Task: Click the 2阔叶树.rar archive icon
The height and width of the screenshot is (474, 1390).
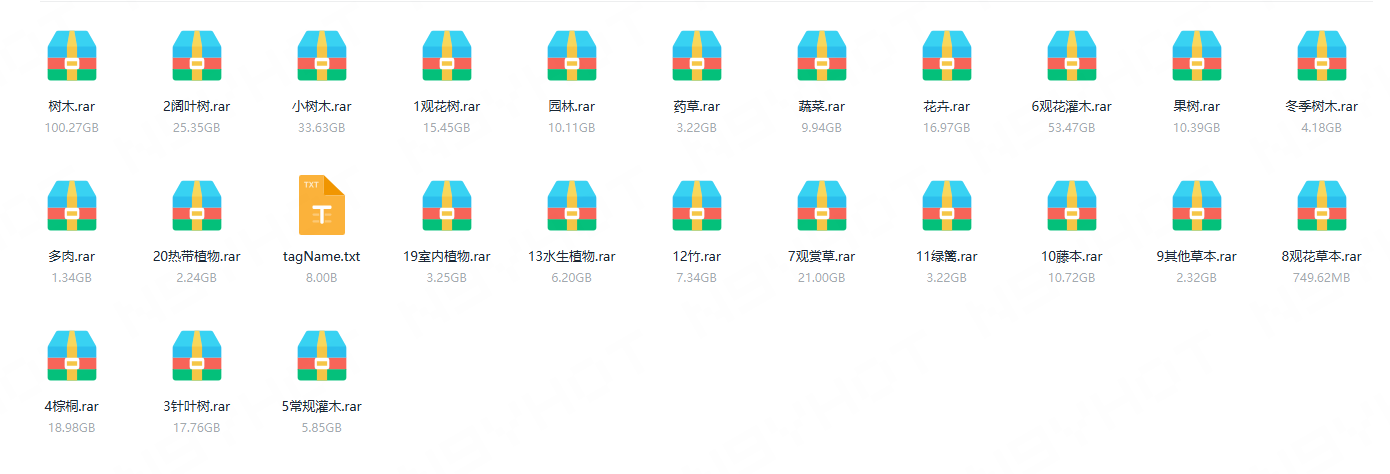Action: (197, 55)
